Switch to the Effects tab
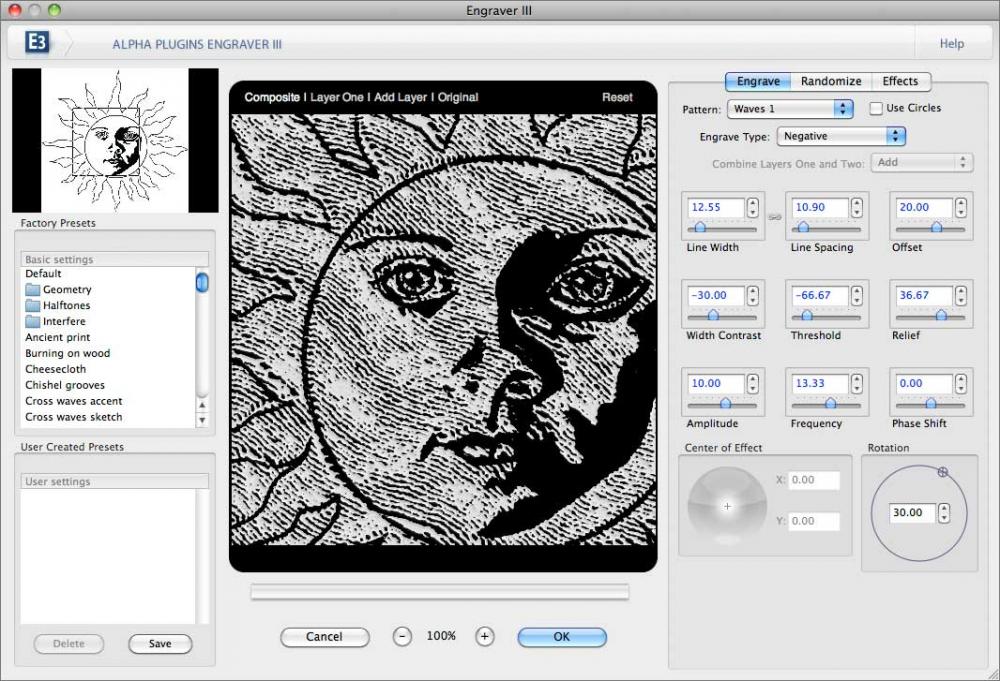This screenshot has height=681, width=1000. (899, 81)
